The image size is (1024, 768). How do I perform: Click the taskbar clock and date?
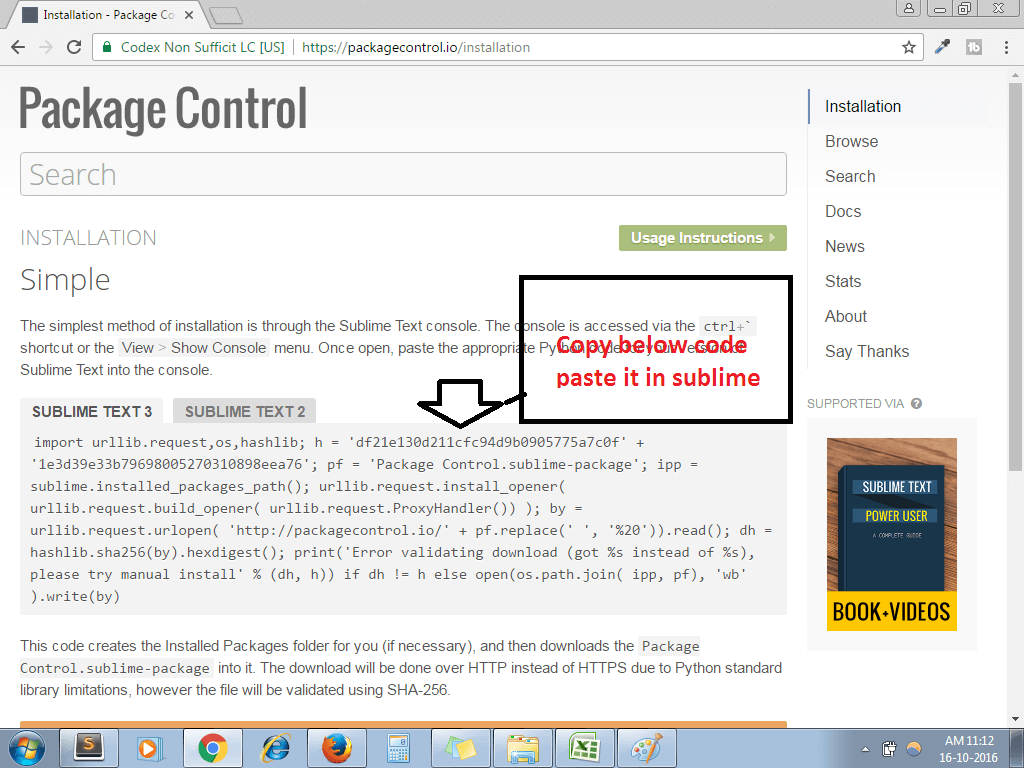click(x=968, y=749)
